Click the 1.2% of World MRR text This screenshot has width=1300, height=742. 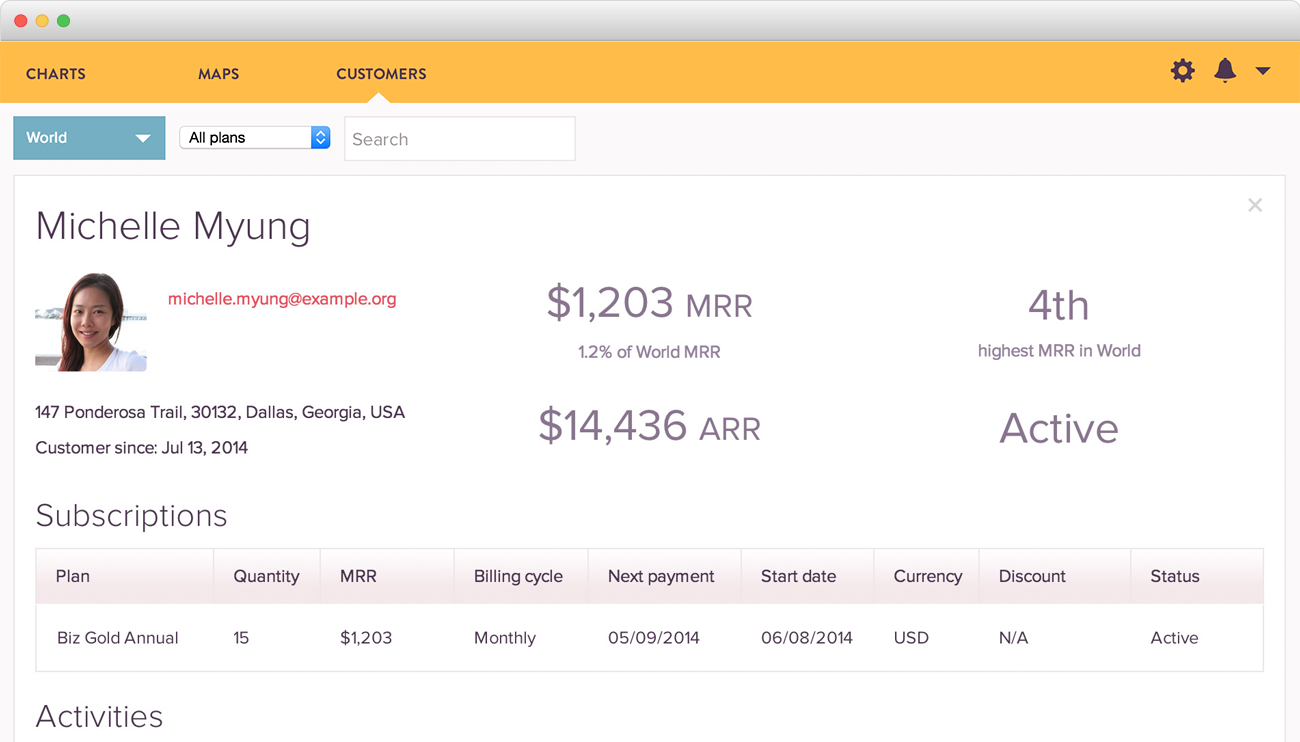[x=649, y=352]
